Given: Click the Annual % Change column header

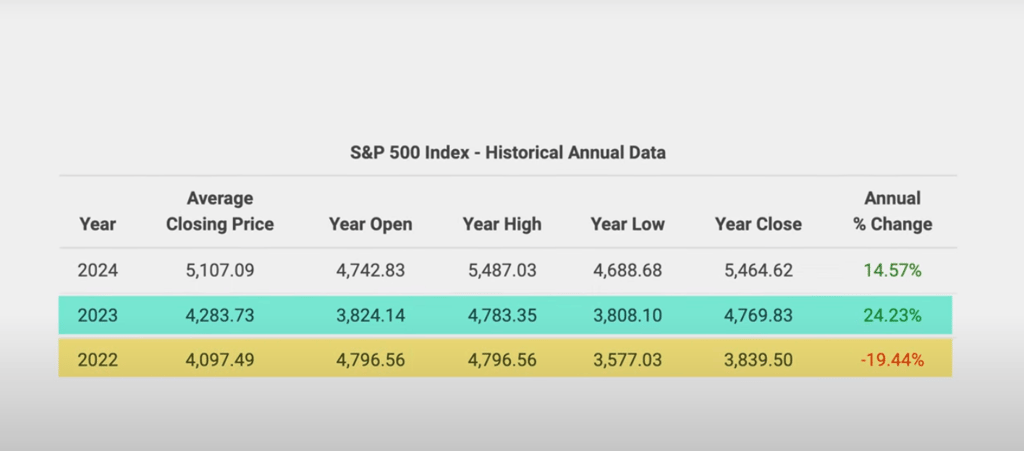Looking at the screenshot, I should tap(892, 211).
